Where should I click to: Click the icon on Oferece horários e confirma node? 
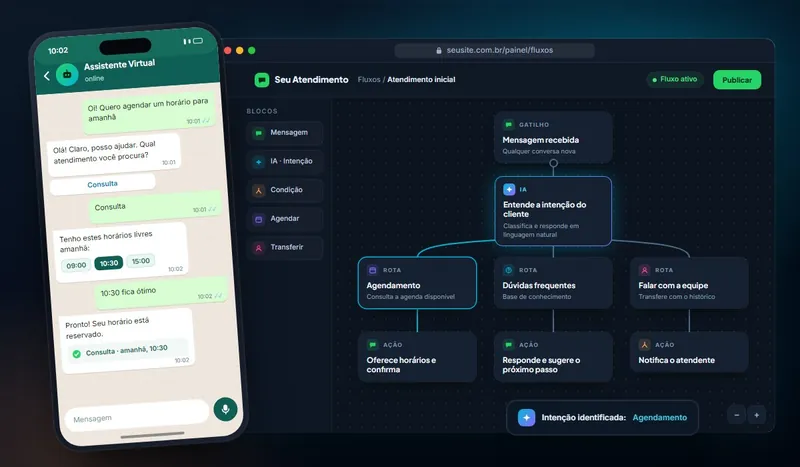point(372,345)
